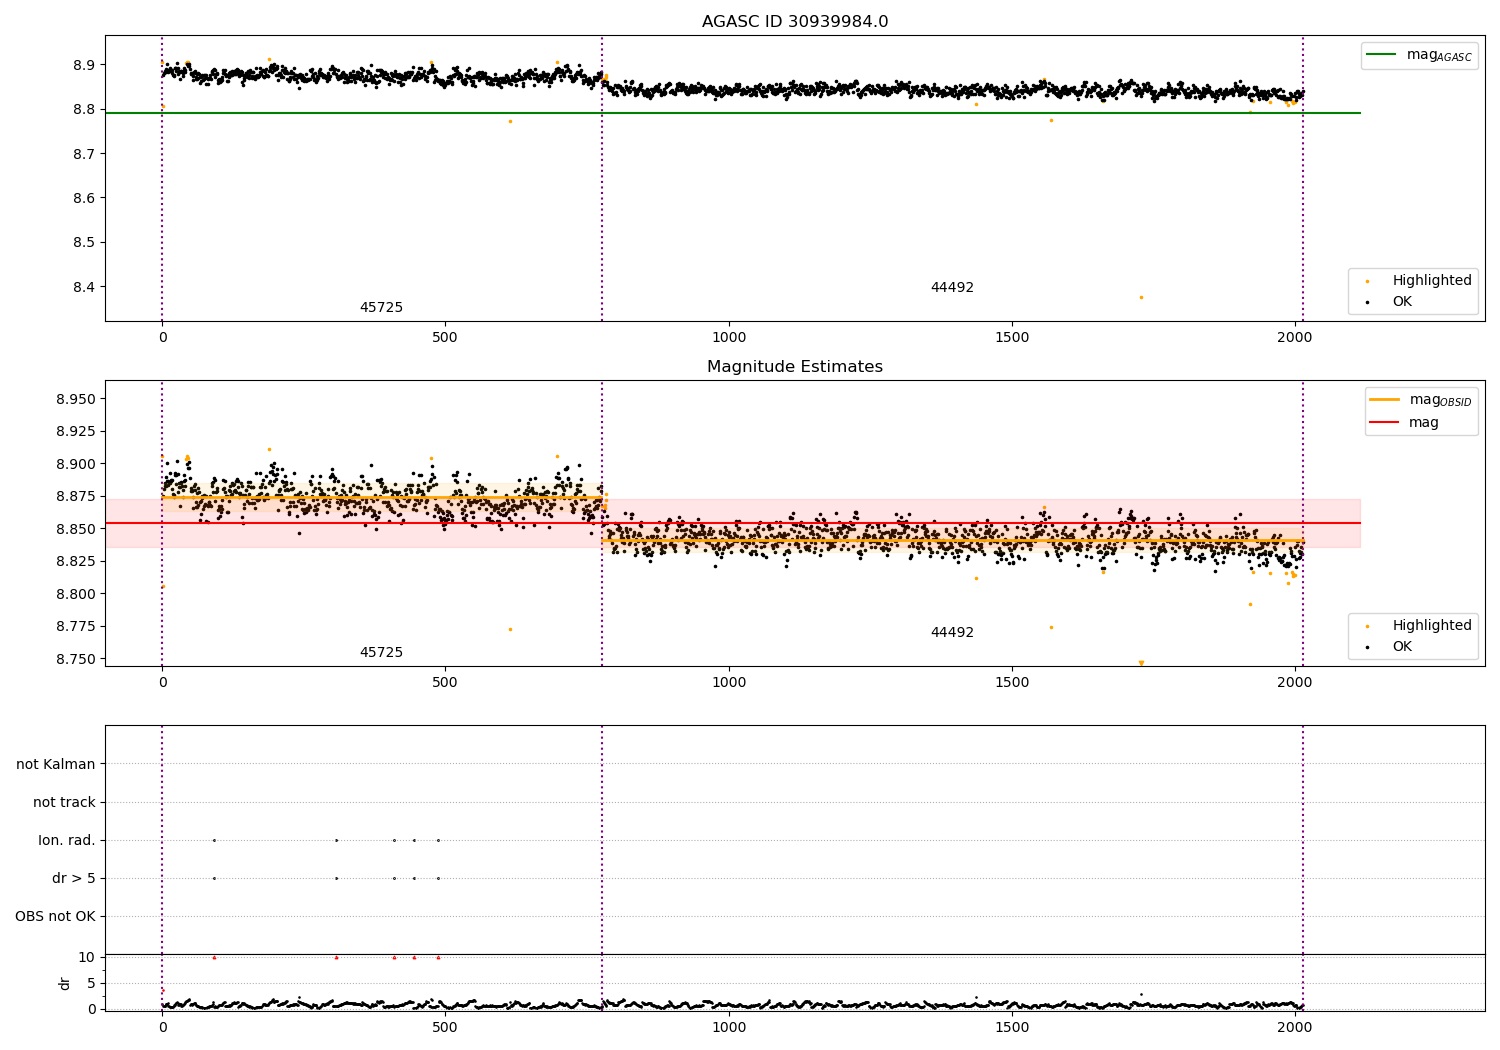The width and height of the screenshot is (1500, 1050).
Task: Click 'Highlighted' legend entry in Magnitude Estimates plot
Action: 1419,626
